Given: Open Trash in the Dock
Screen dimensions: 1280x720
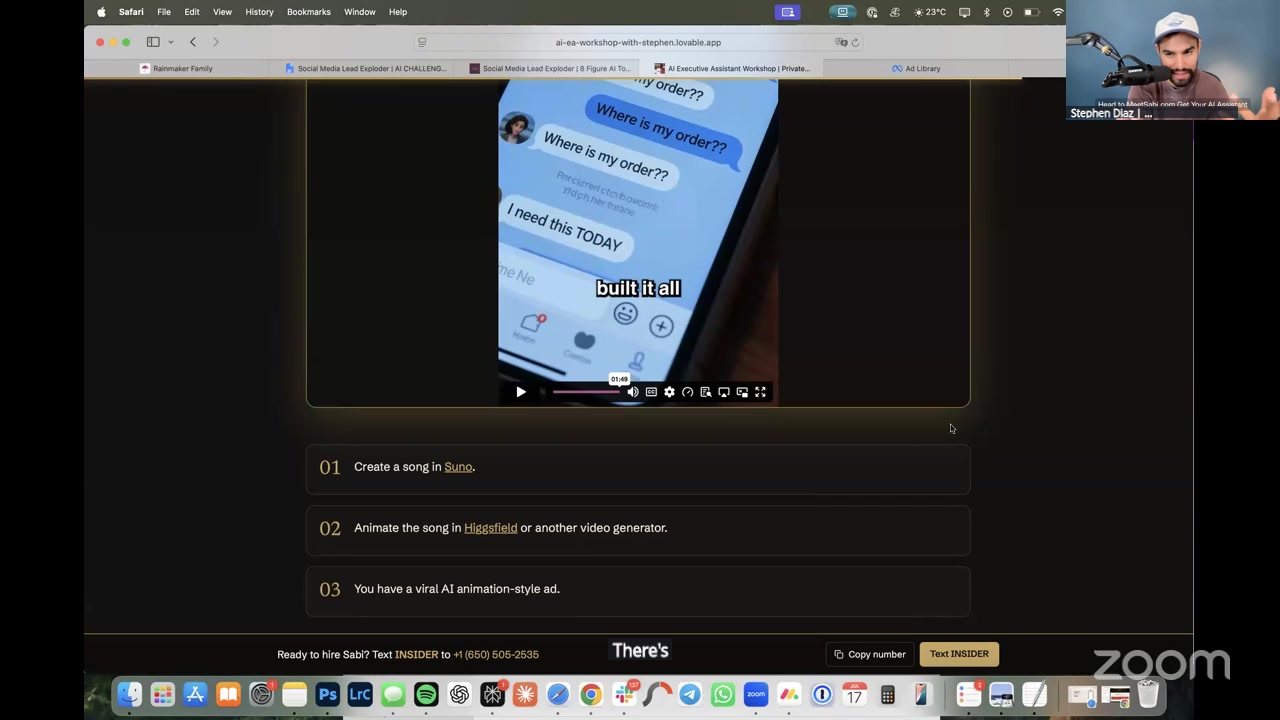Looking at the screenshot, I should [x=1148, y=694].
